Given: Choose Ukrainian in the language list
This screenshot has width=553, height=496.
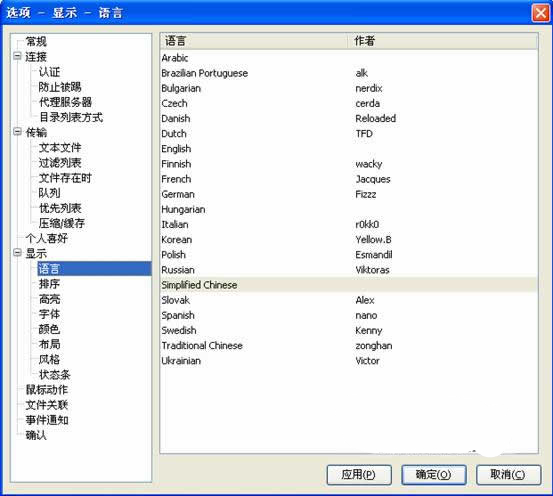Looking at the screenshot, I should point(181,361).
